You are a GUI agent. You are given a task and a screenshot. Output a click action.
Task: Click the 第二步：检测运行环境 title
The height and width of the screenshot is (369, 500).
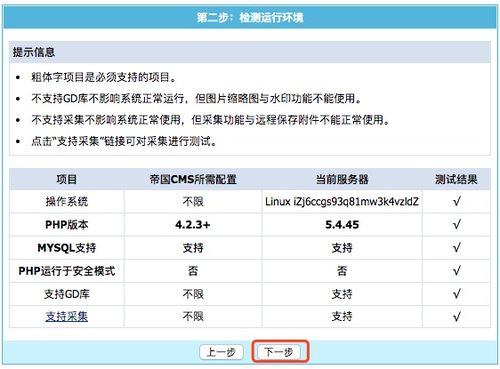click(250, 17)
